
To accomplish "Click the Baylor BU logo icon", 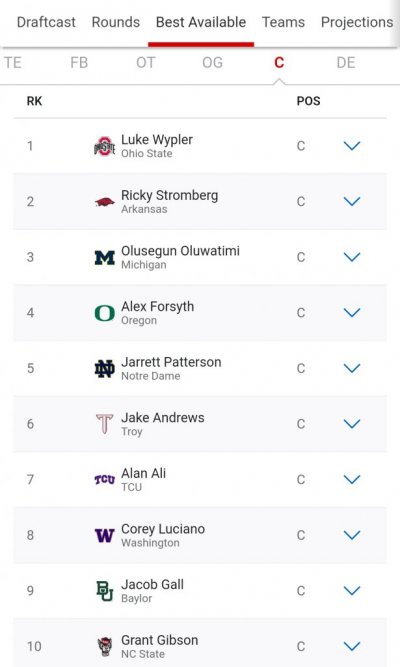I will [104, 591].
